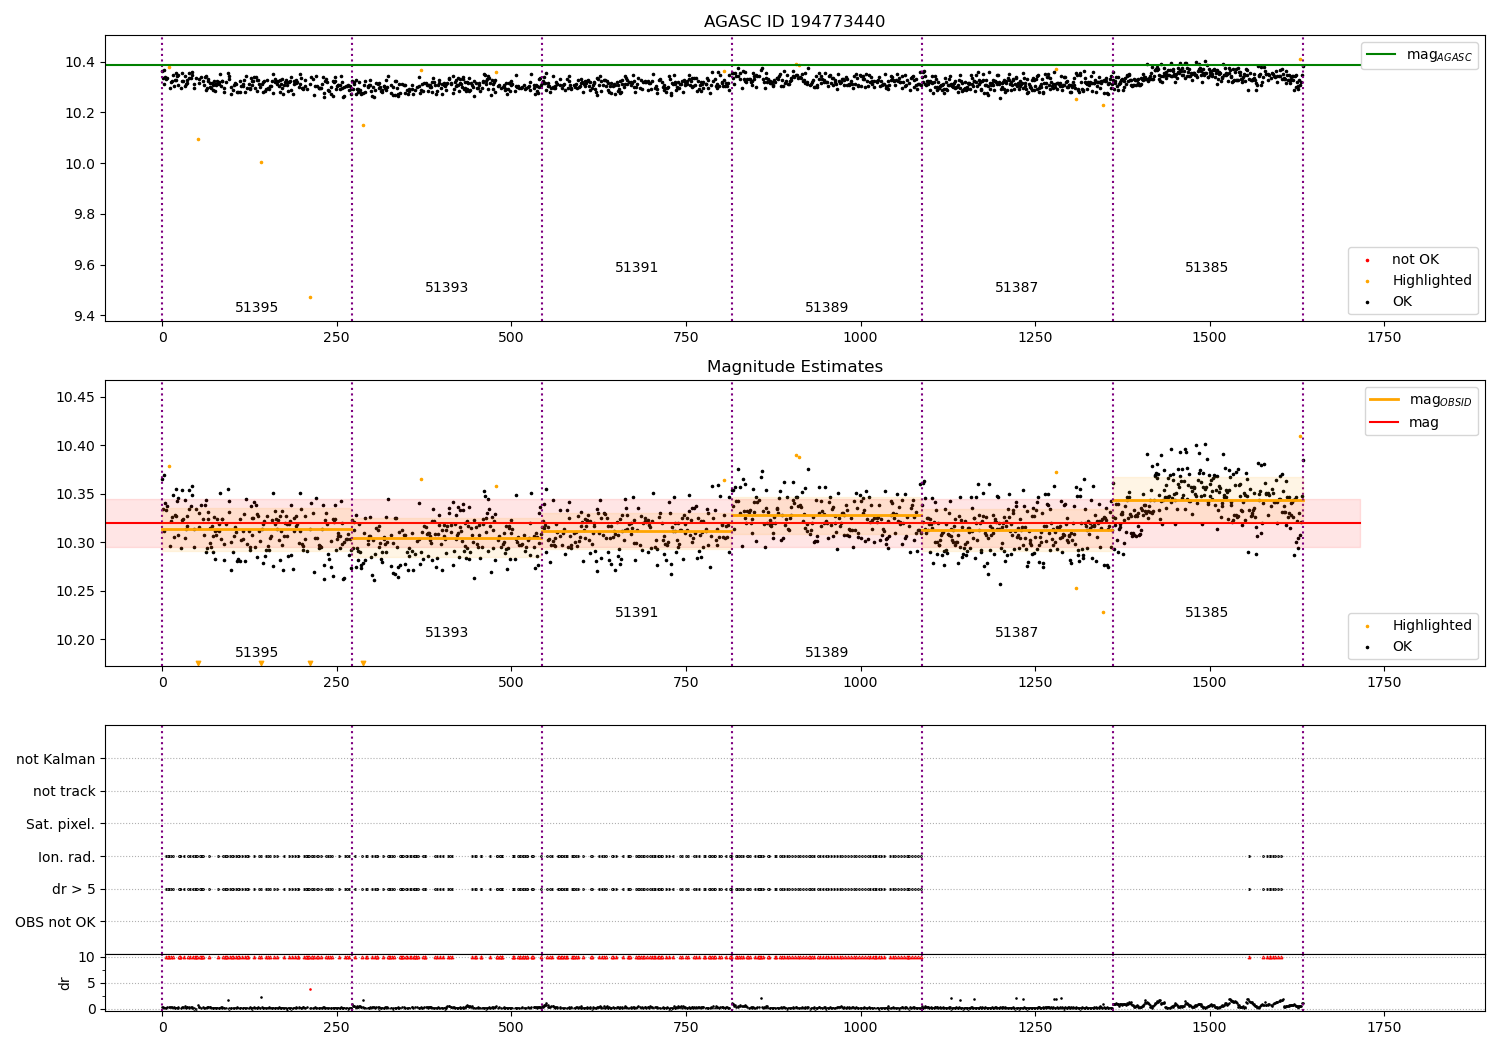Image resolution: width=1500 pixels, height=1050 pixels.
Task: Click obsid label 51385 in the top plot
Action: click(x=1207, y=268)
